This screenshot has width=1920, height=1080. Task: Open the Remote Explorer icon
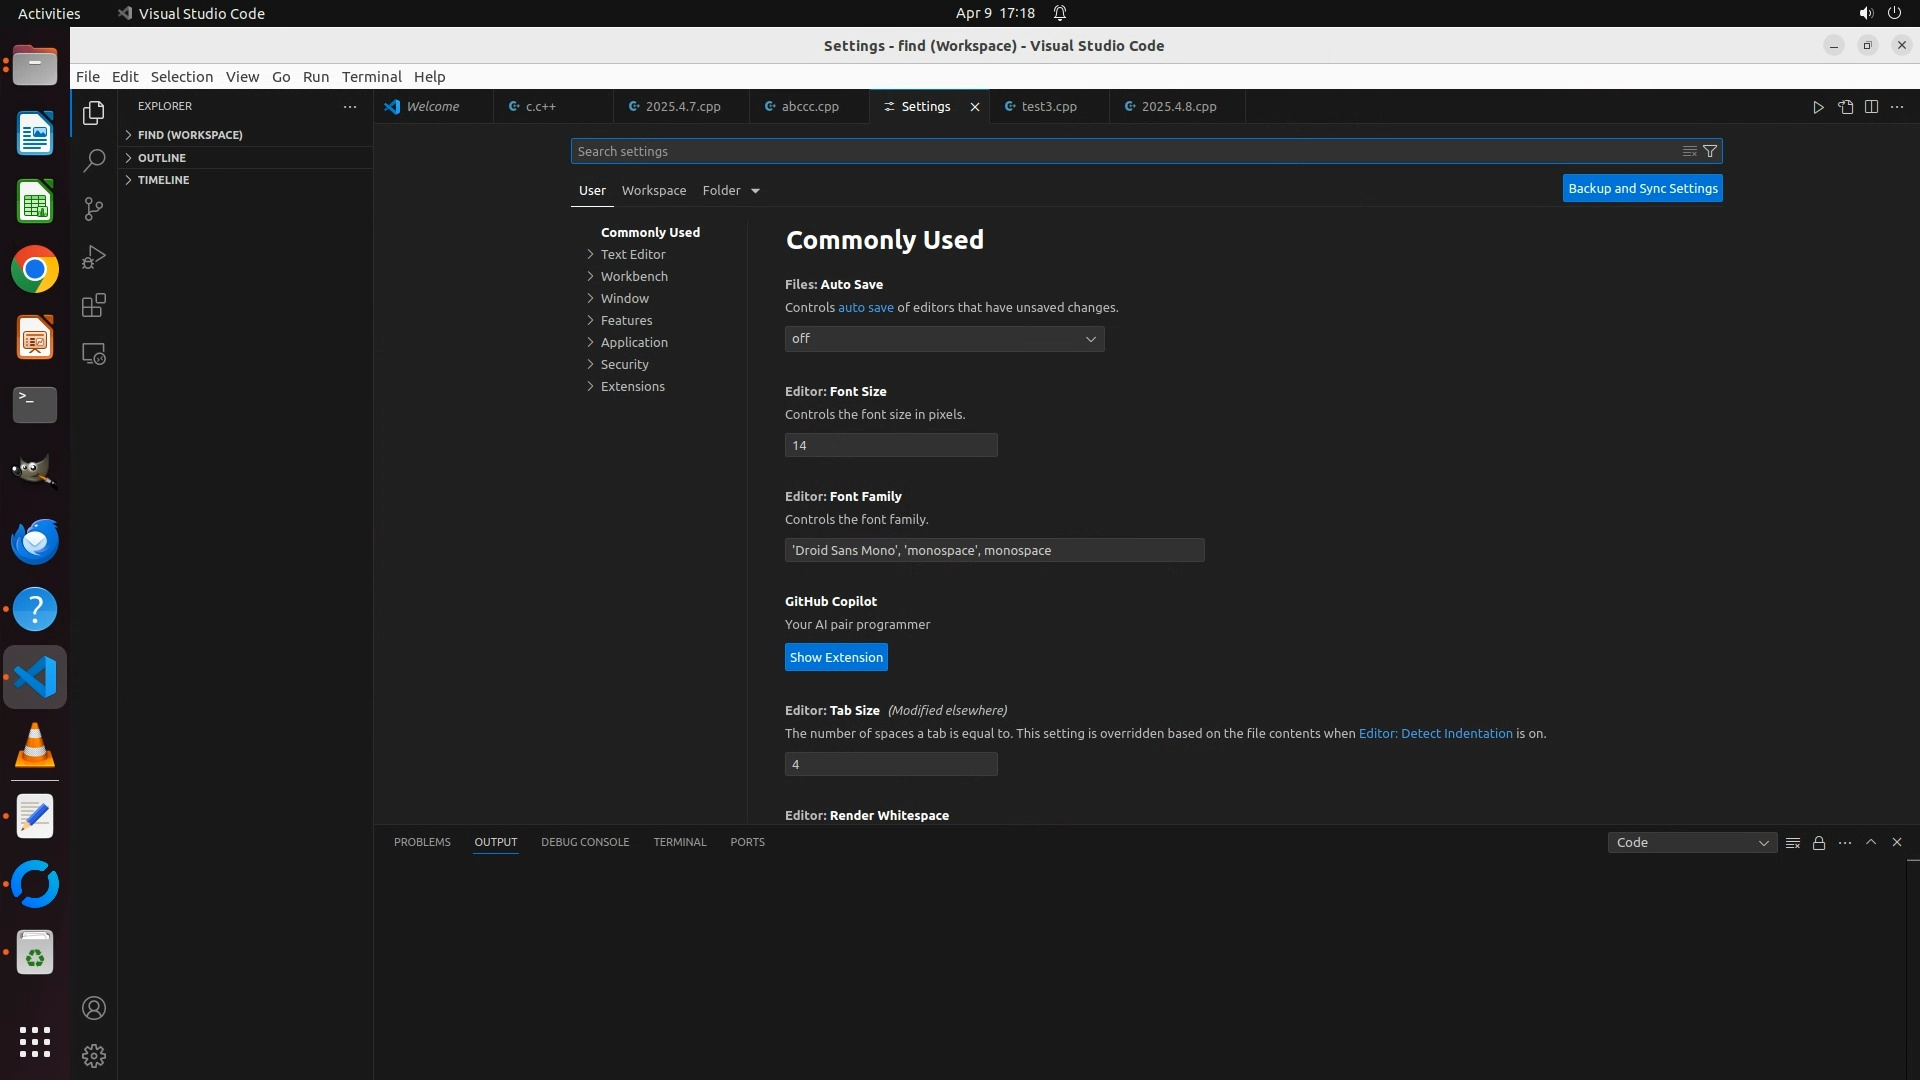pyautogui.click(x=94, y=354)
